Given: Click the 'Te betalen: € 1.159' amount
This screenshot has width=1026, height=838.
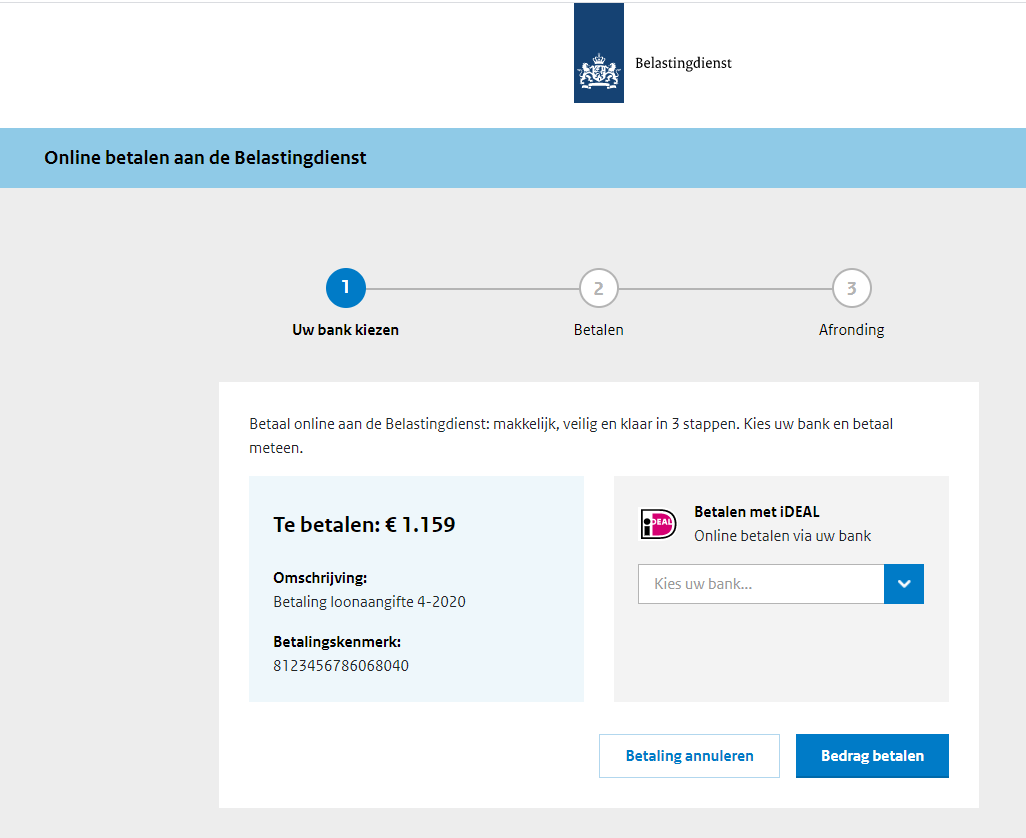Looking at the screenshot, I should tap(364, 524).
